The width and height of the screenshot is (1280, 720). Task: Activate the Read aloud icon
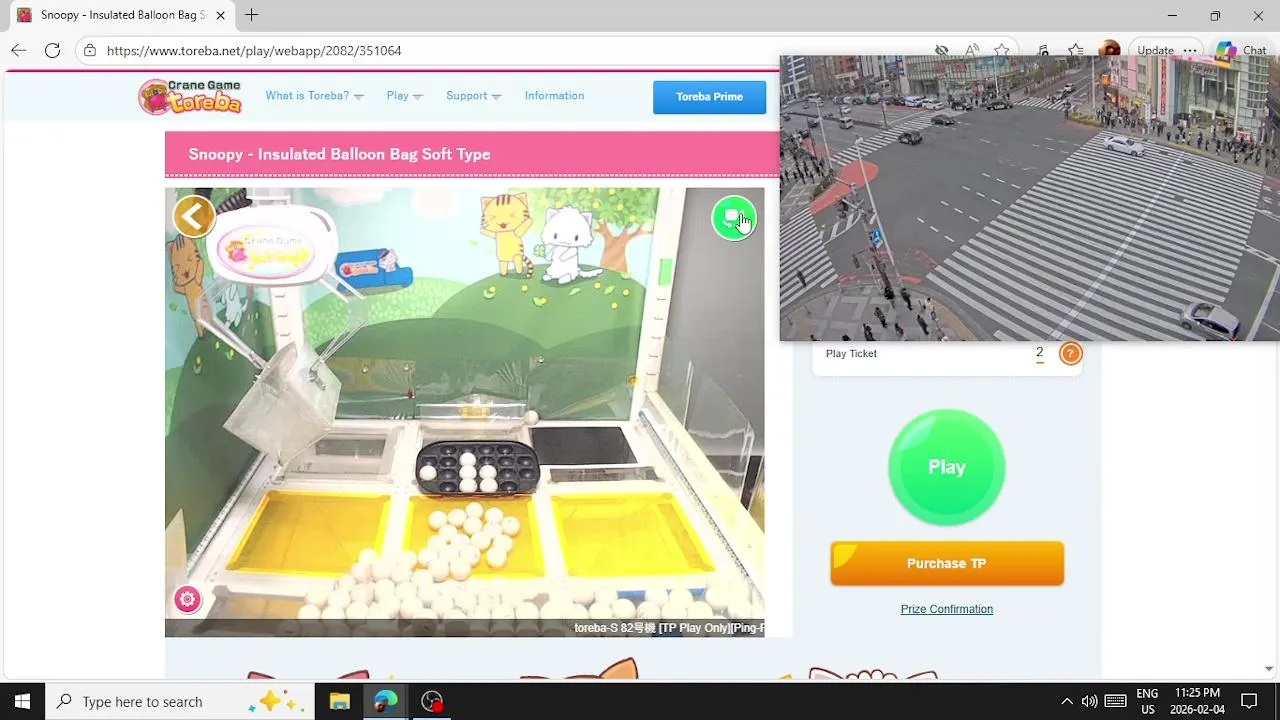[972, 50]
